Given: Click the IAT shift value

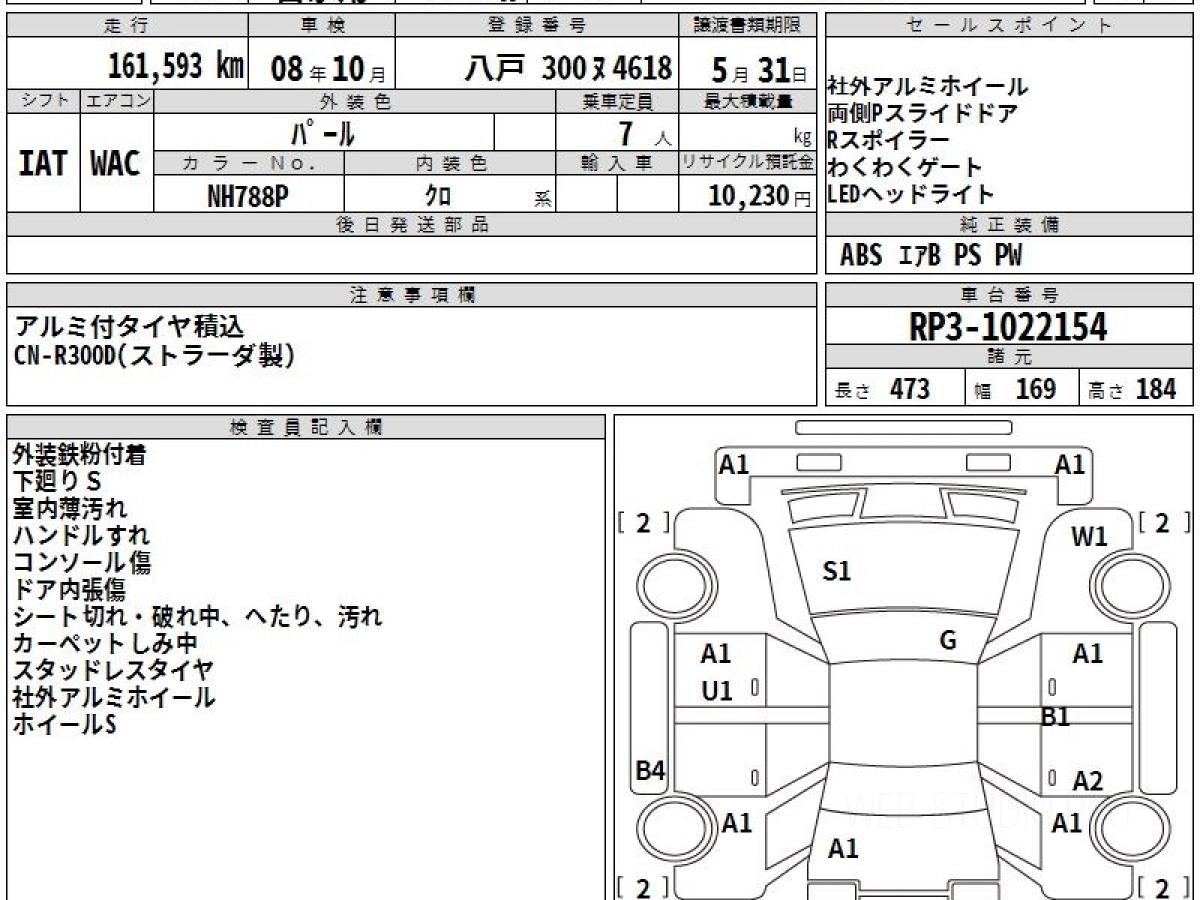Looking at the screenshot, I should (x=43, y=164).
